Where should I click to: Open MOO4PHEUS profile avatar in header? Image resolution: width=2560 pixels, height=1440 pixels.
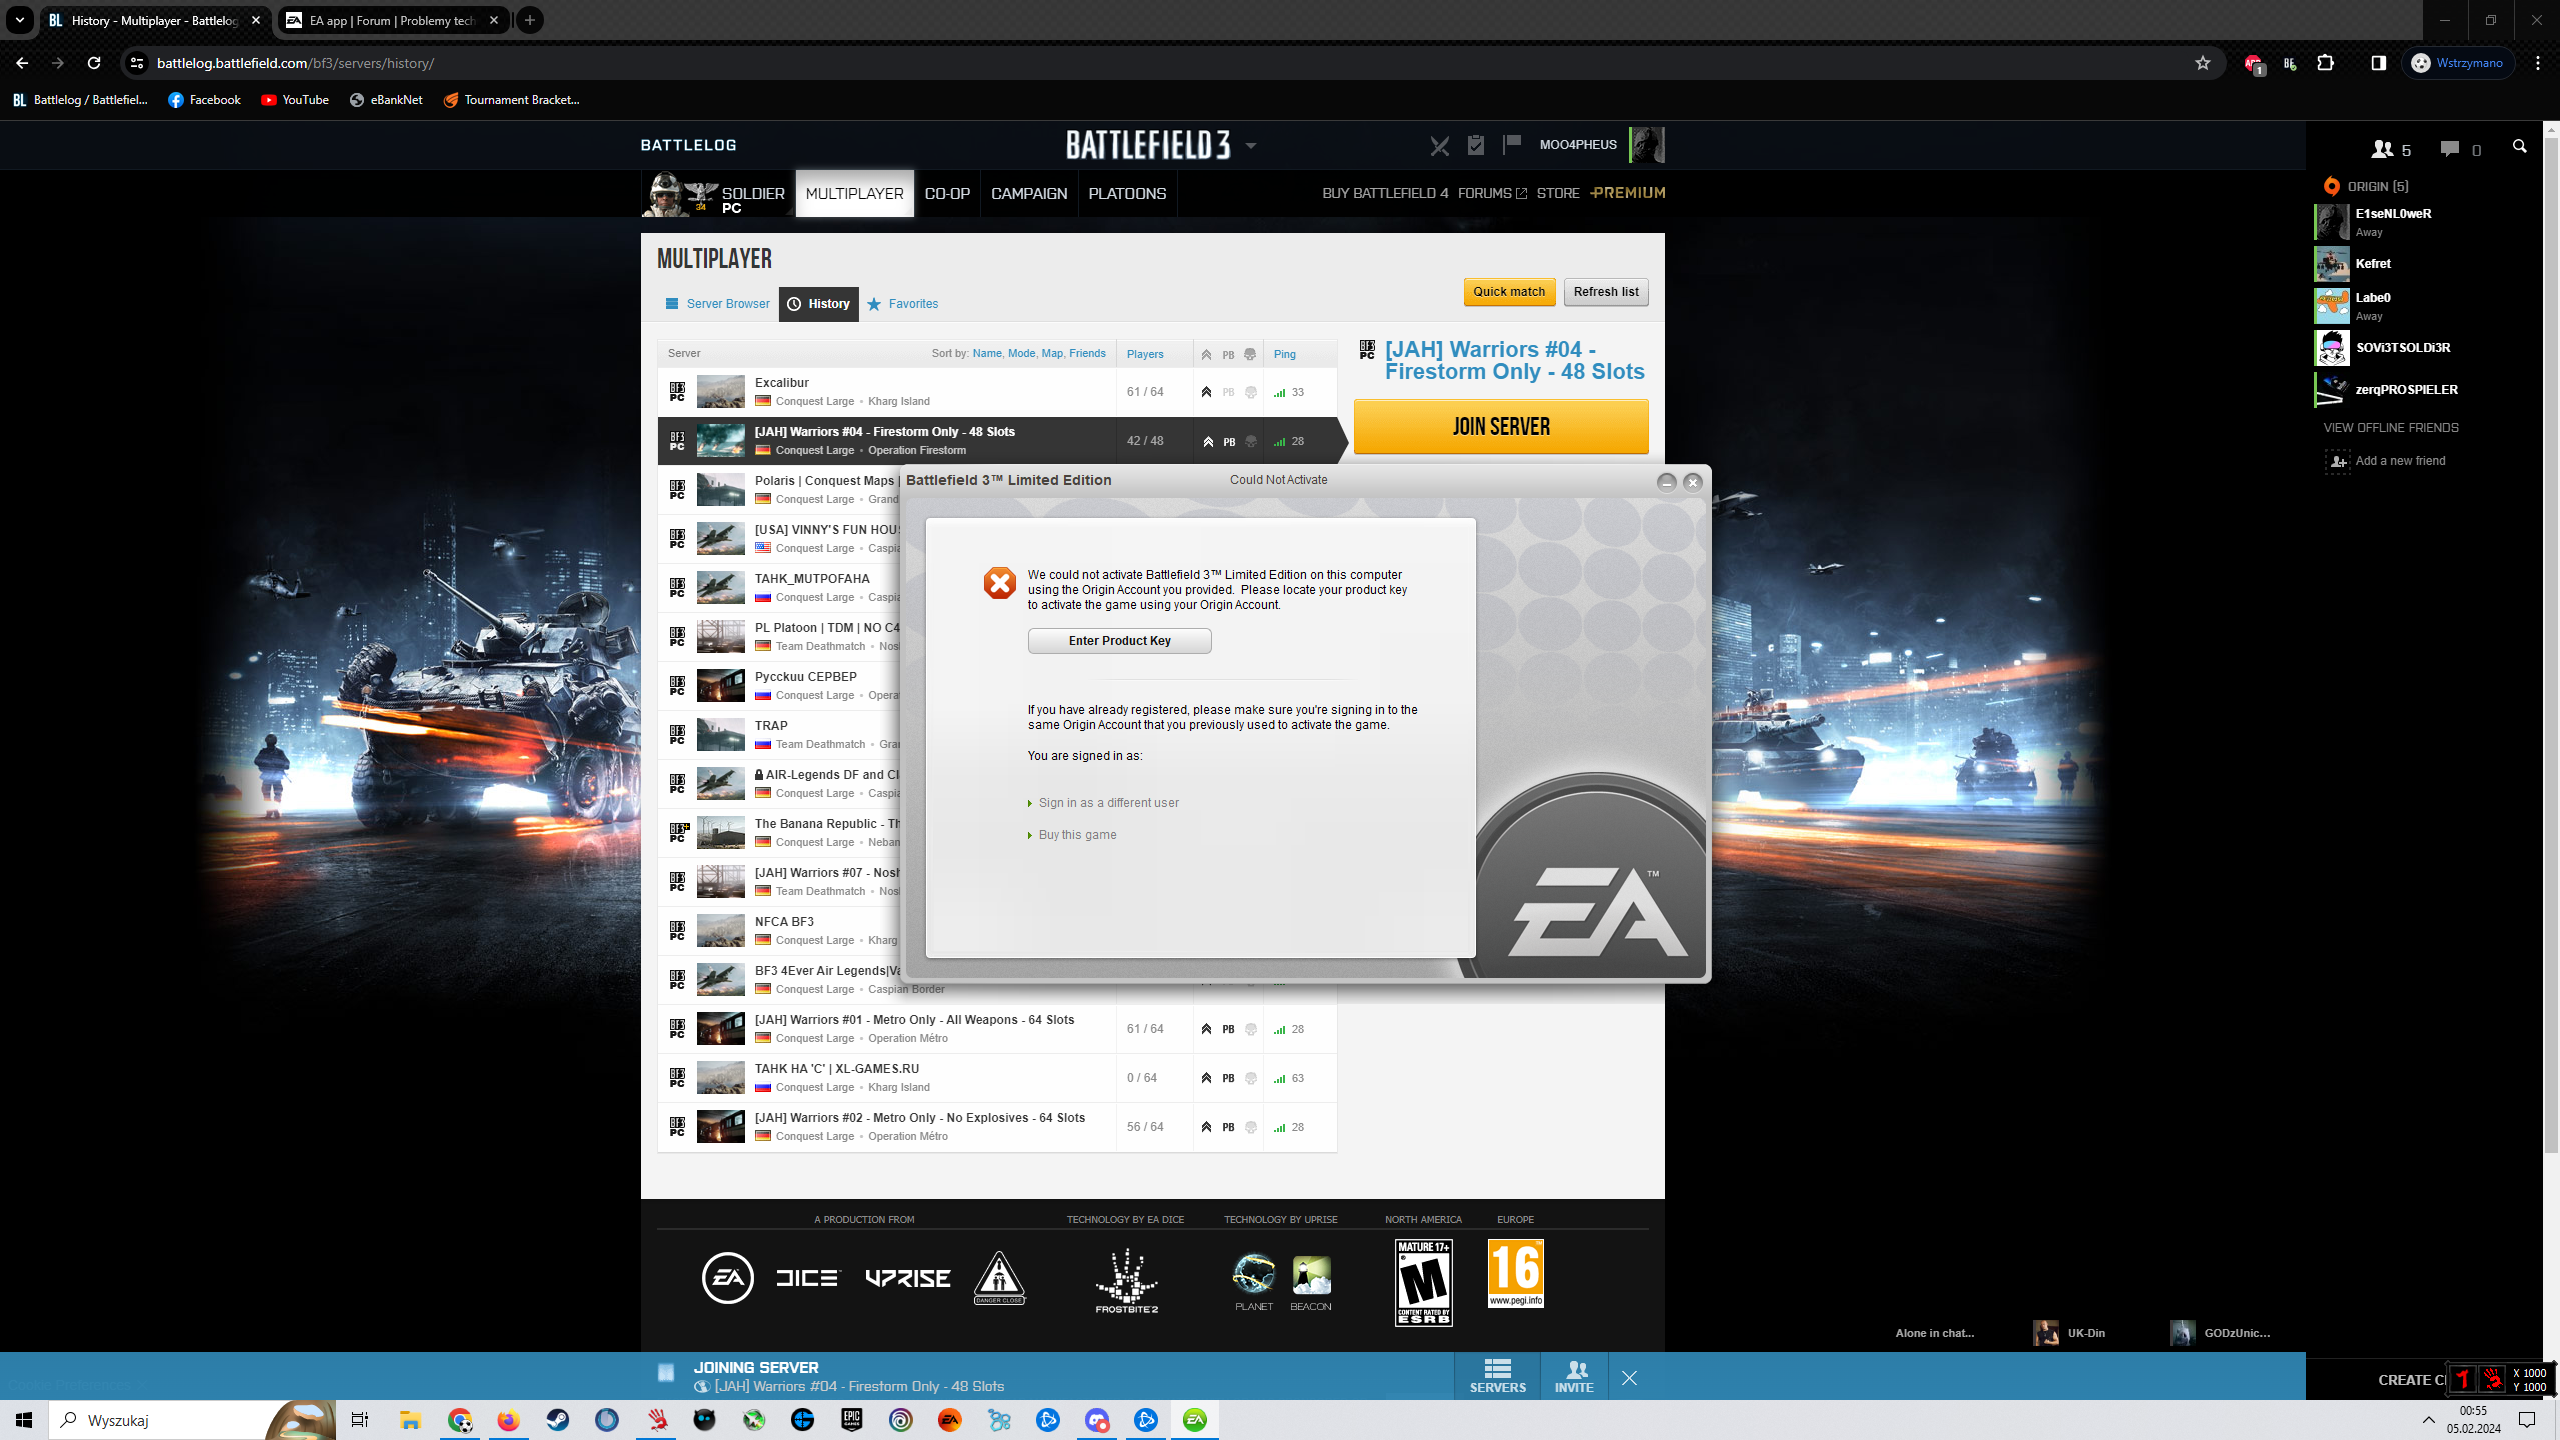[1646, 145]
